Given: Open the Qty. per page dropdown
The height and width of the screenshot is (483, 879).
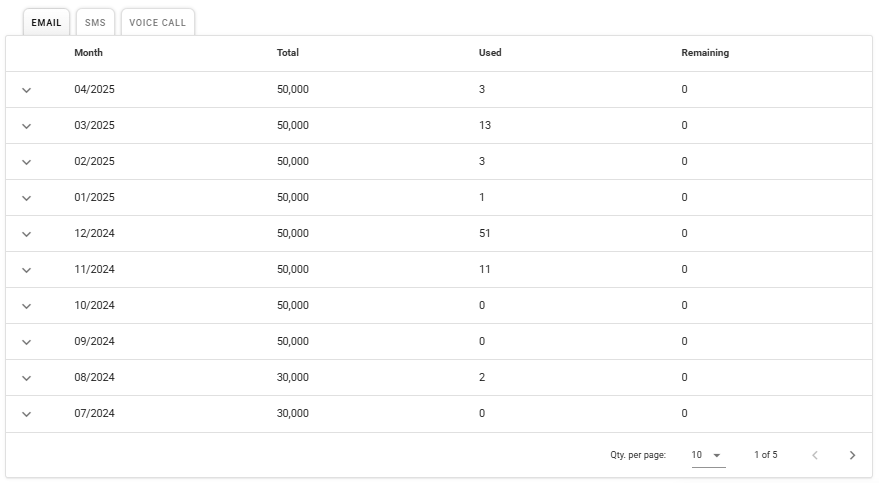Looking at the screenshot, I should point(708,455).
